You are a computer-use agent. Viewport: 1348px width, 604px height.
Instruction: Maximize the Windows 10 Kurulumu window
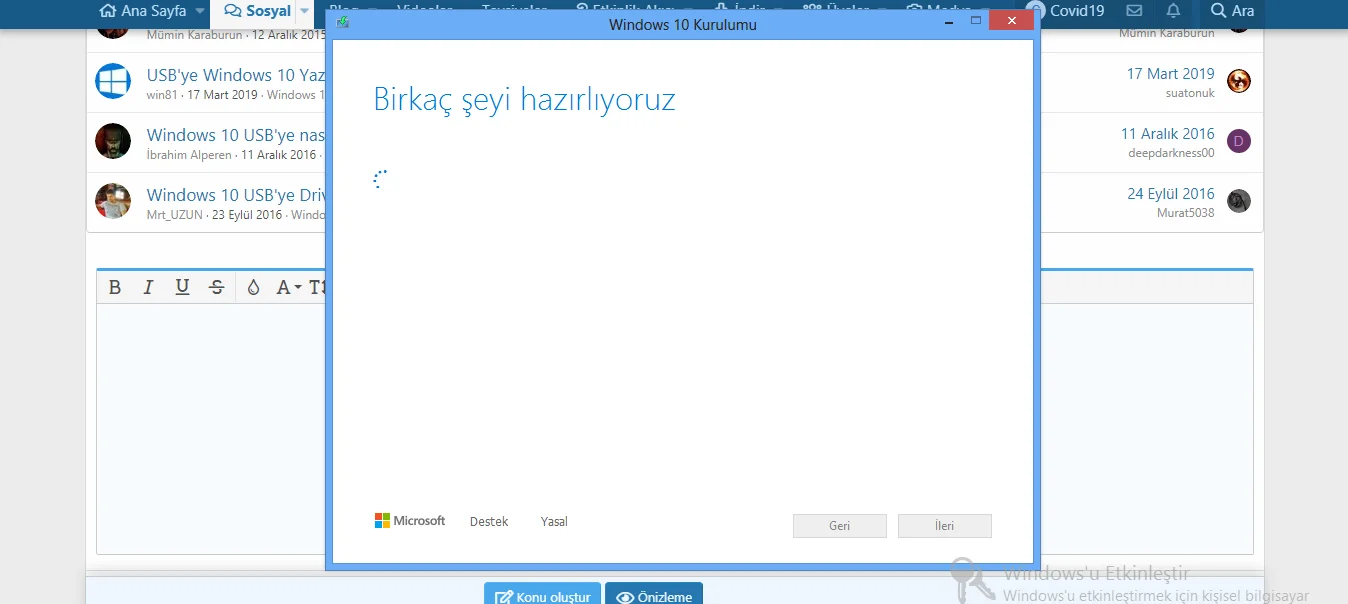(976, 21)
